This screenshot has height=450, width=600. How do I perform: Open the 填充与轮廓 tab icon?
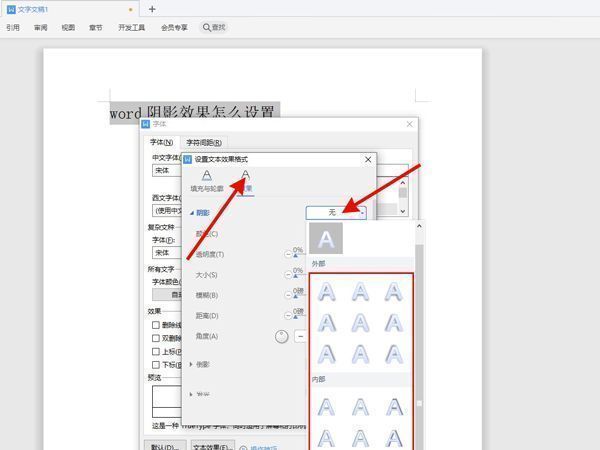click(207, 176)
